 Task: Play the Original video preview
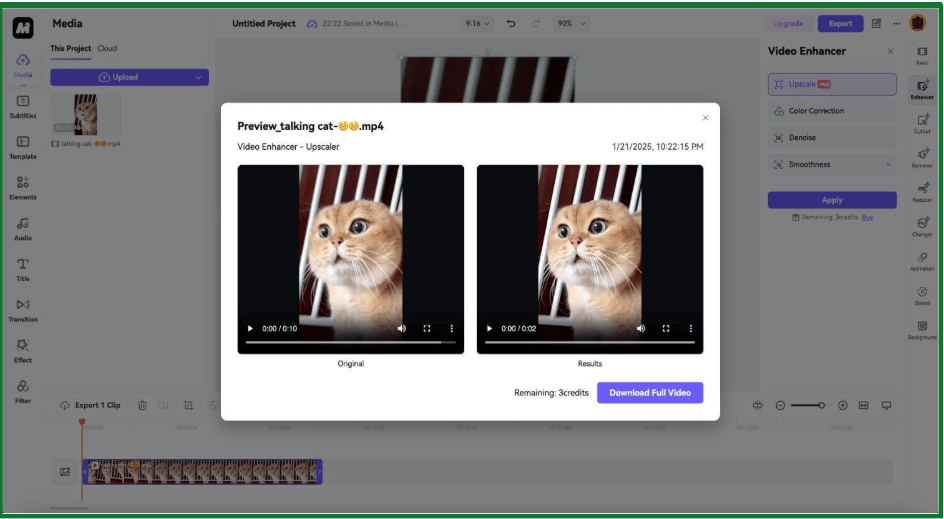(250, 328)
